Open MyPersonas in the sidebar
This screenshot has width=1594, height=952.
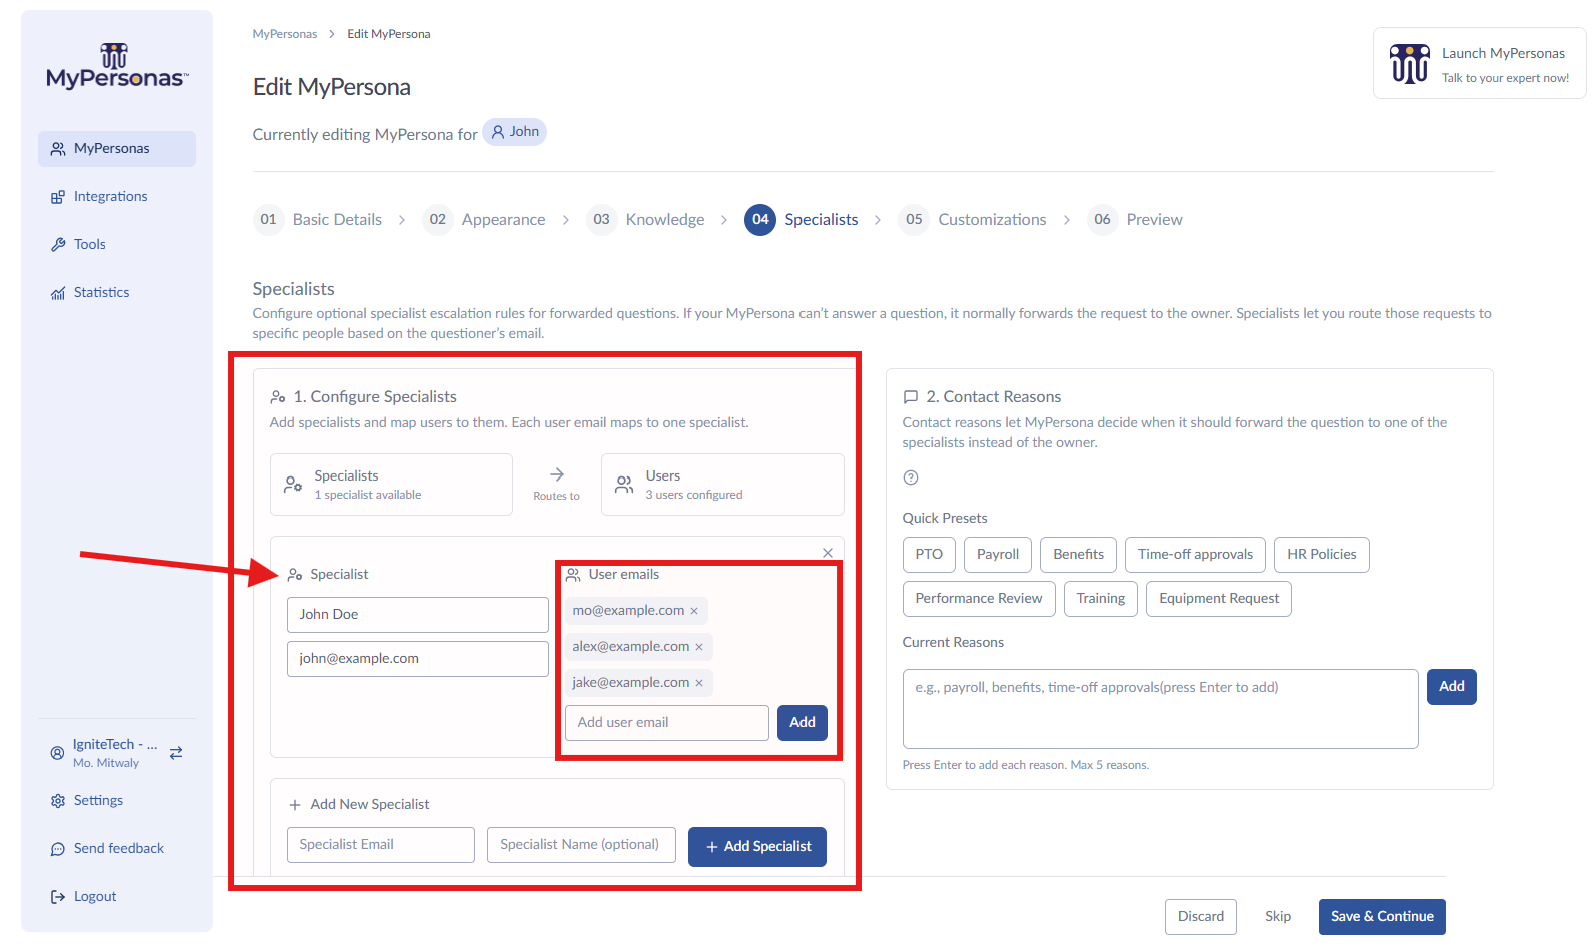[117, 149]
